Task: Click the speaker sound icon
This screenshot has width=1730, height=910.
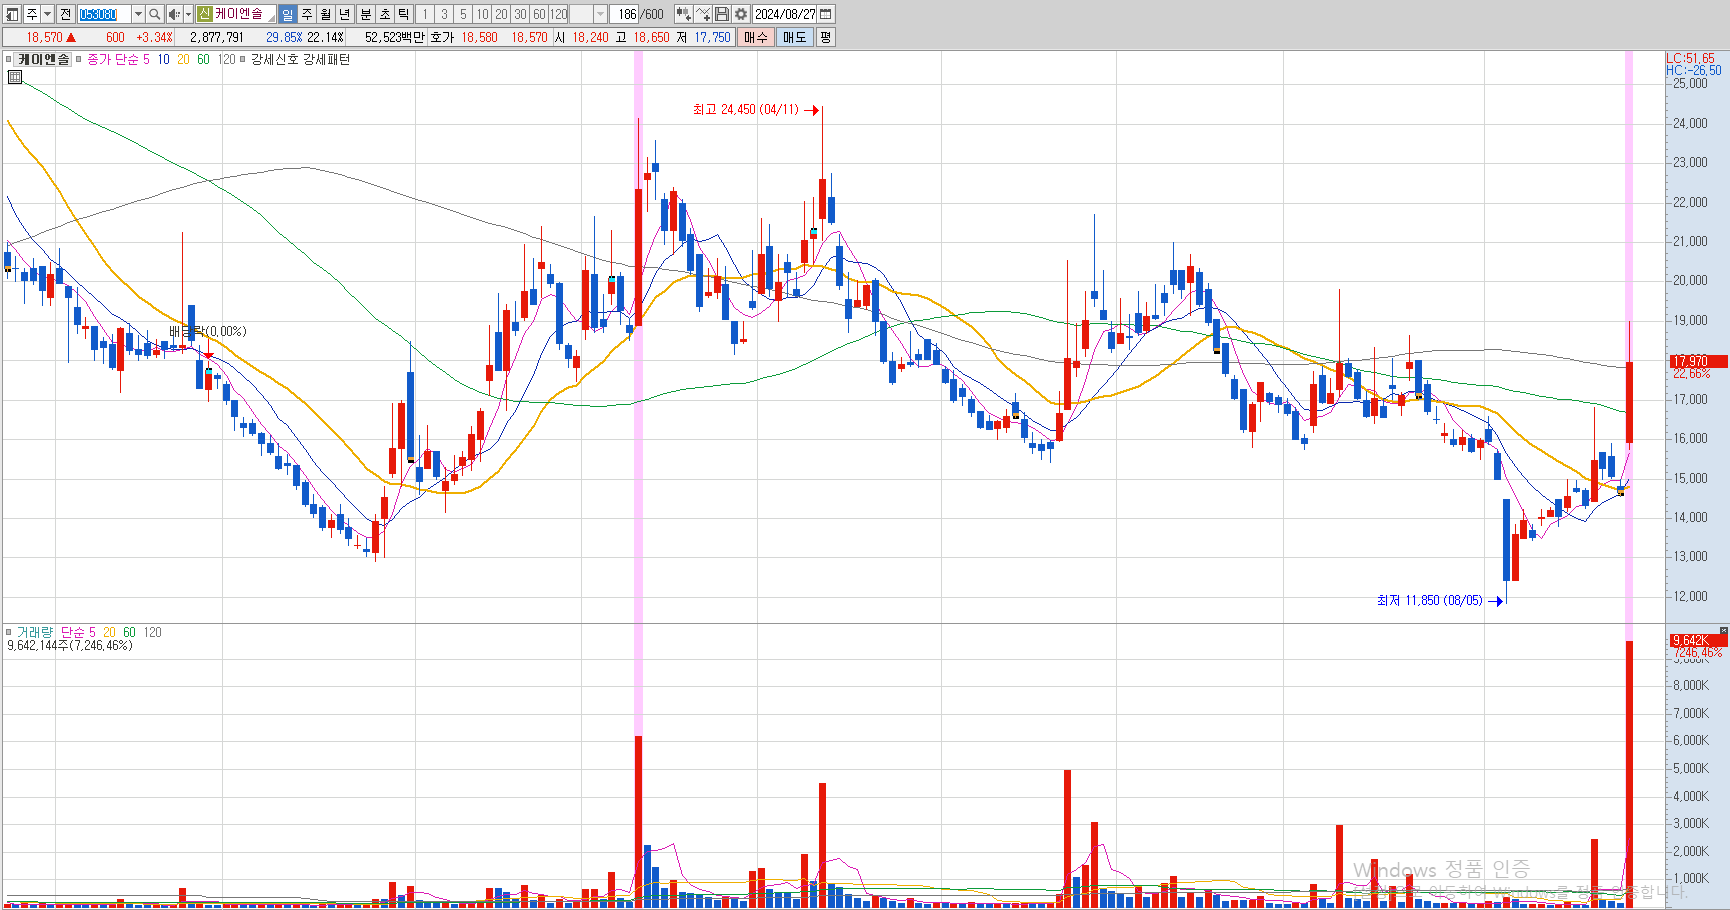Action: [x=174, y=14]
